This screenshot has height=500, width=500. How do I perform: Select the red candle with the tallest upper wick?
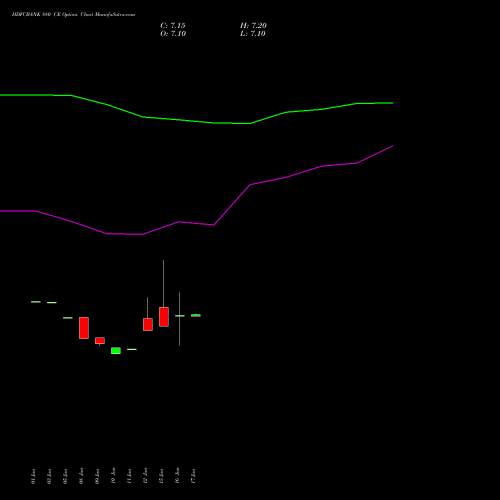click(164, 317)
